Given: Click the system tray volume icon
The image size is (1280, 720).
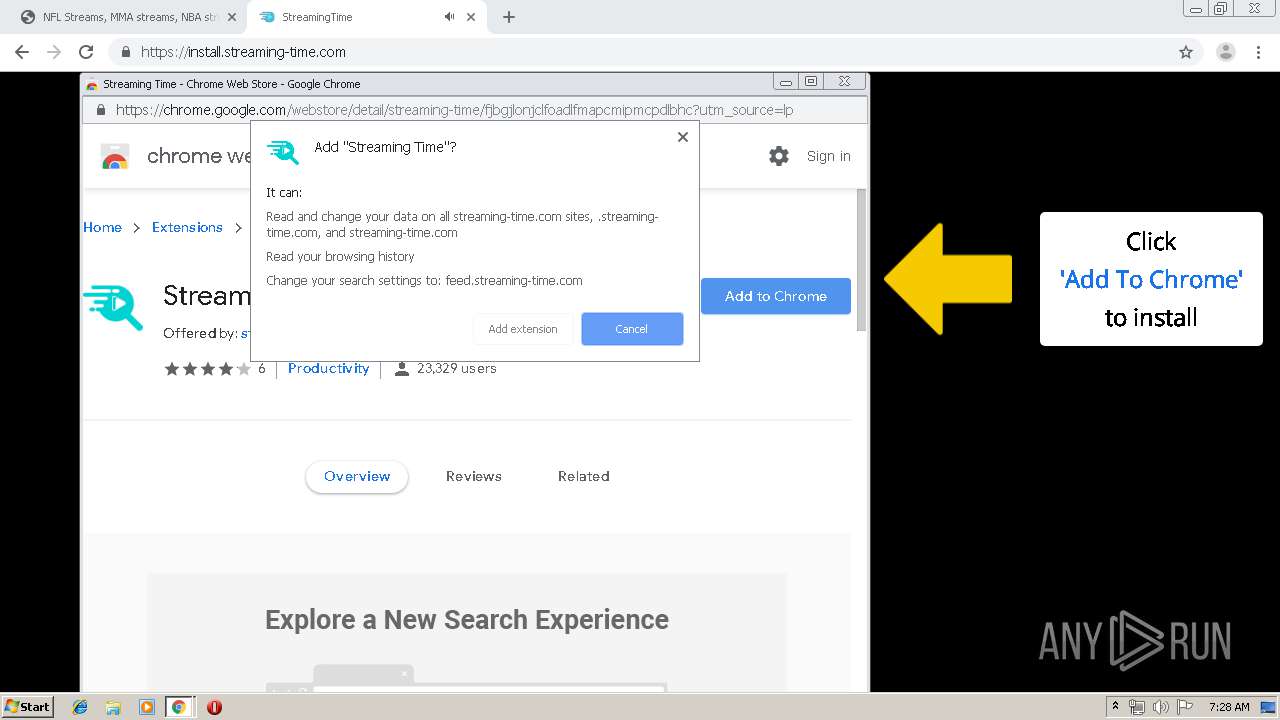Looking at the screenshot, I should (x=1160, y=707).
